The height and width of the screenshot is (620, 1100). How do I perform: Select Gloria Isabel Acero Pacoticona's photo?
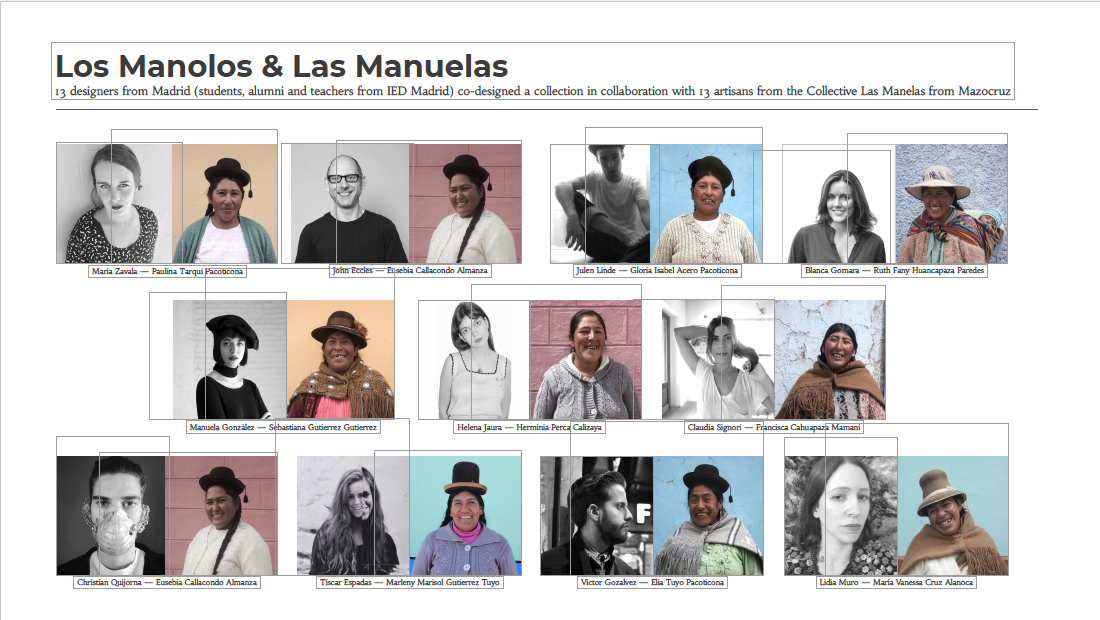pos(706,203)
